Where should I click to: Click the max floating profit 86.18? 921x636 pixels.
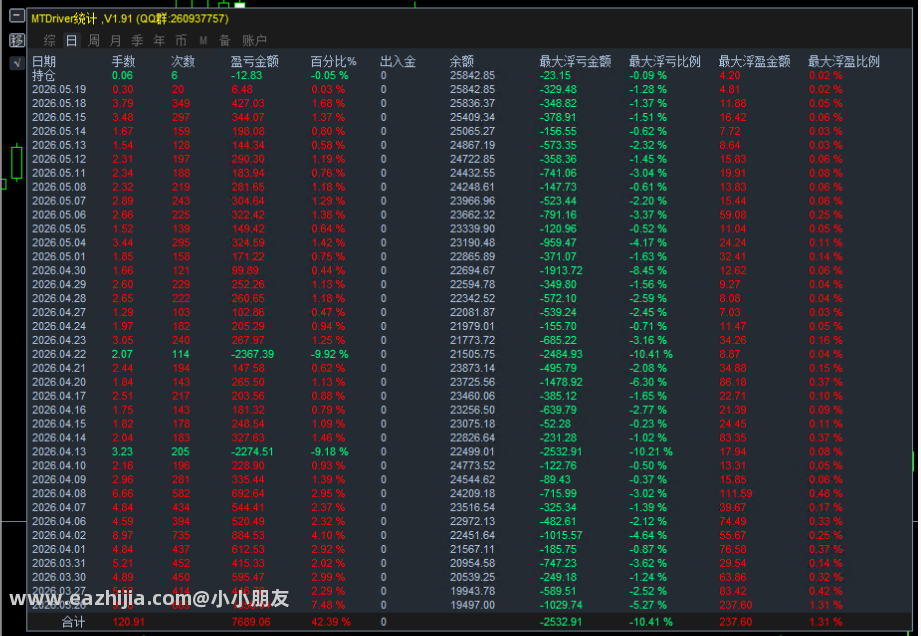[733, 382]
